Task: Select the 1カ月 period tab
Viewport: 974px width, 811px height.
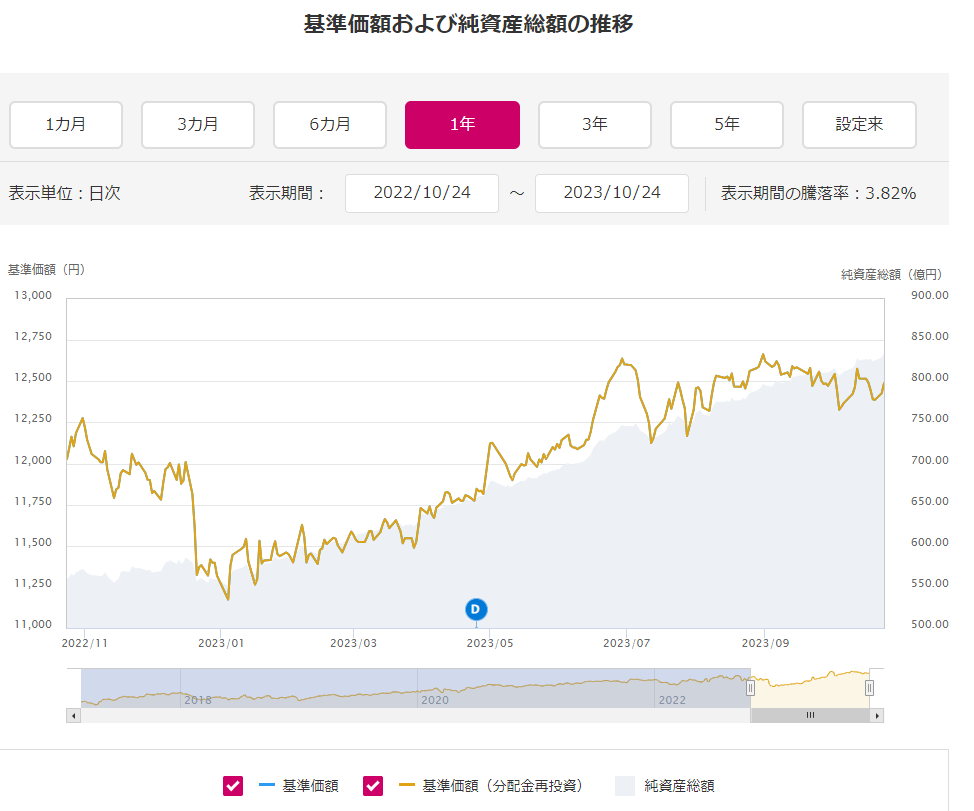Action: (66, 125)
